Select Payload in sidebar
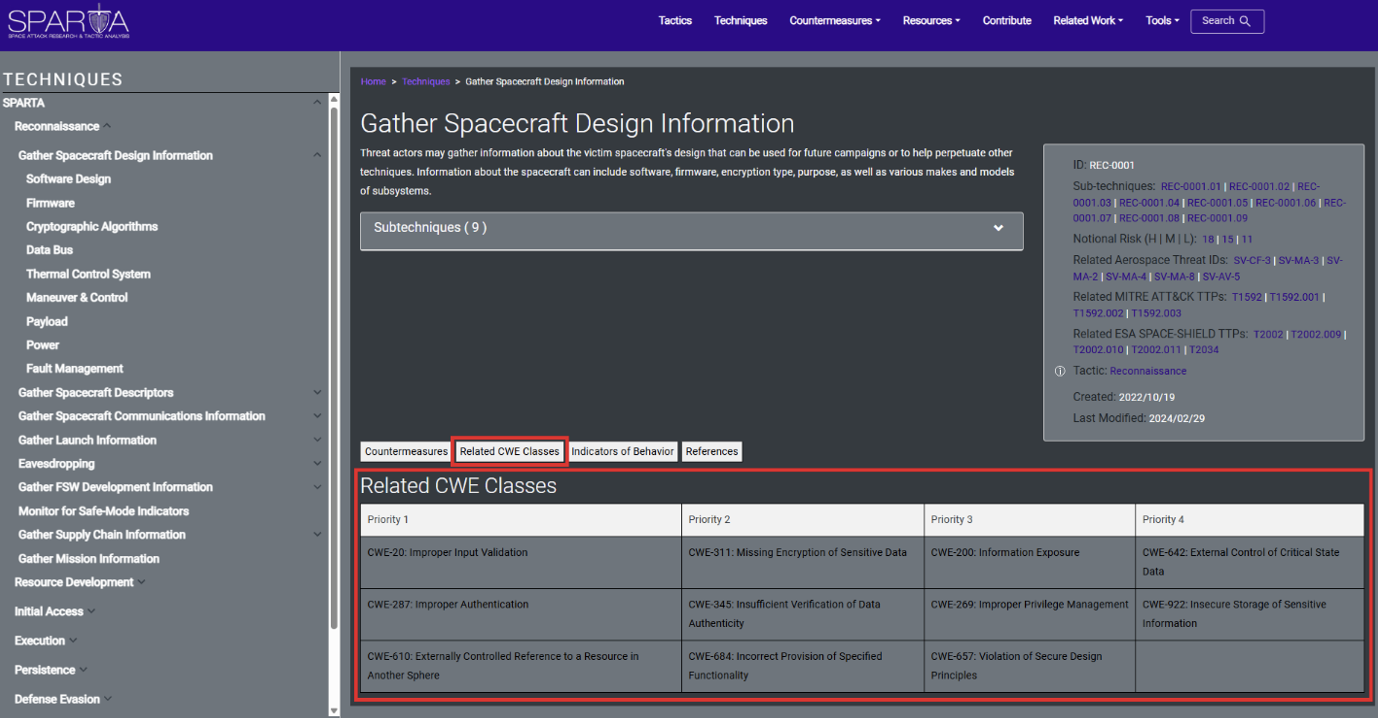Image resolution: width=1378 pixels, height=718 pixels. point(47,322)
